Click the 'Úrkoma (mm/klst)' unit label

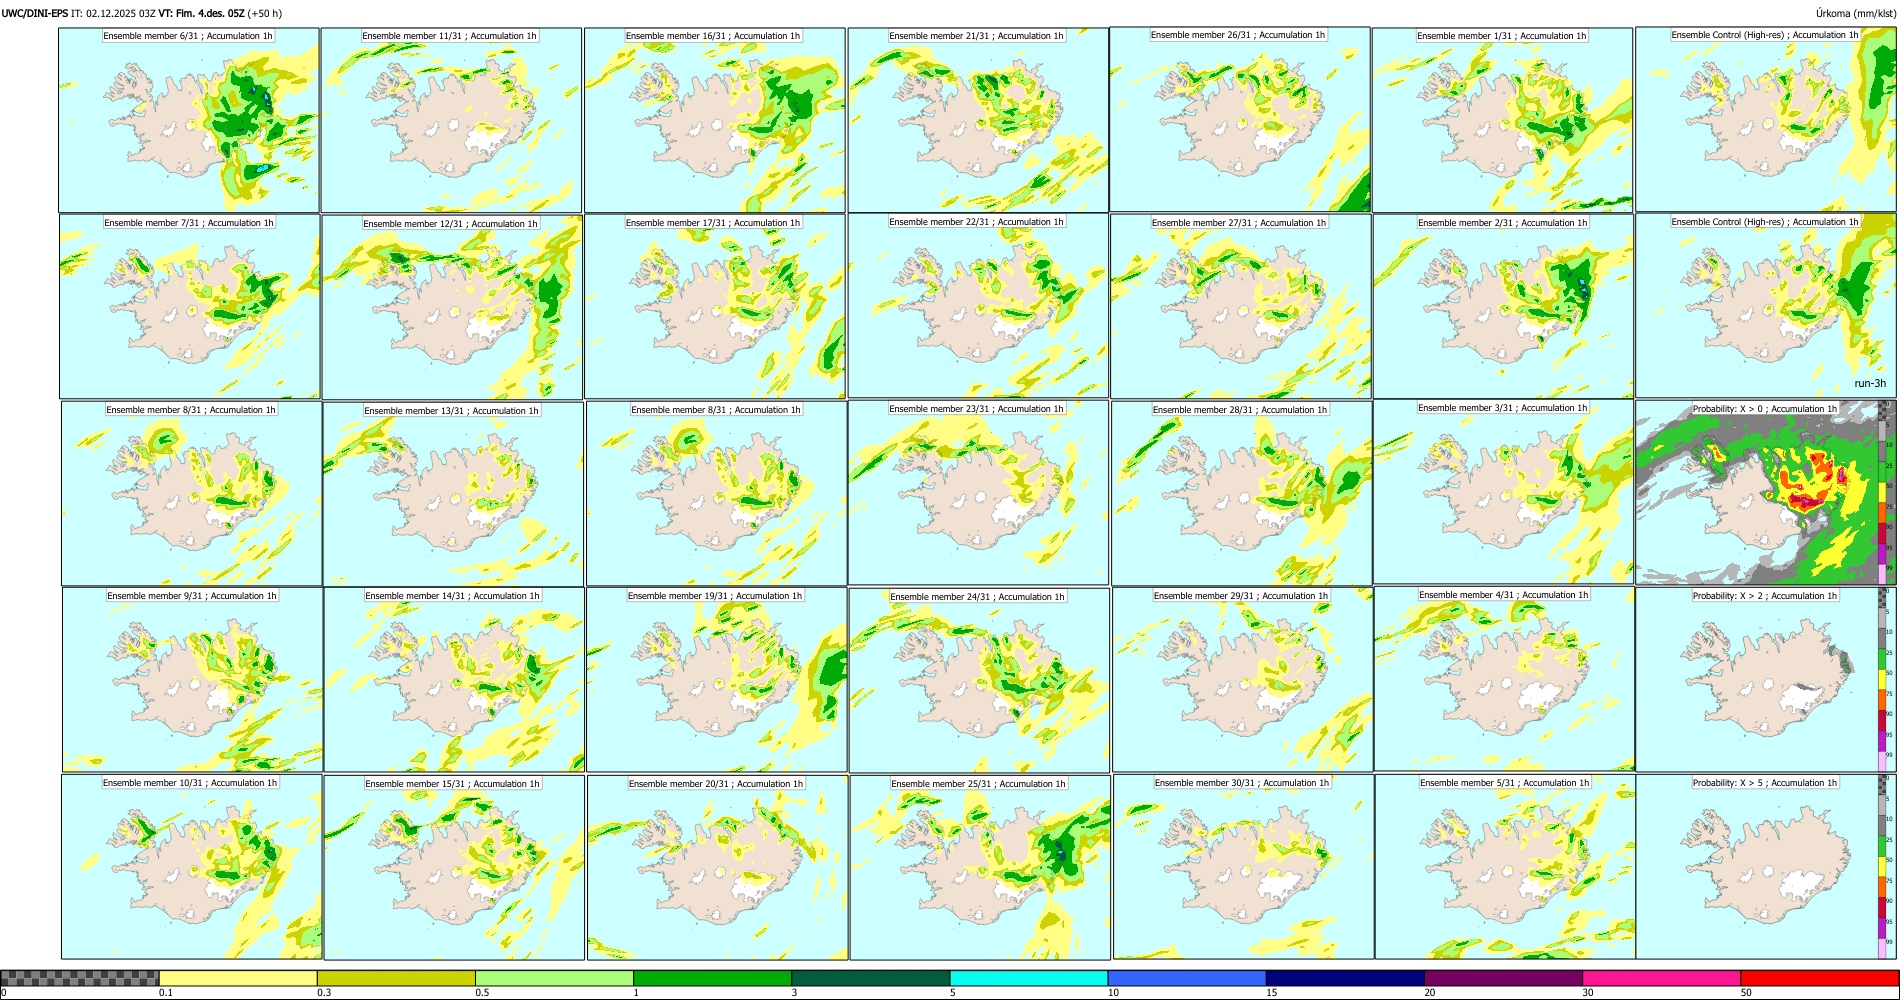[1854, 14]
